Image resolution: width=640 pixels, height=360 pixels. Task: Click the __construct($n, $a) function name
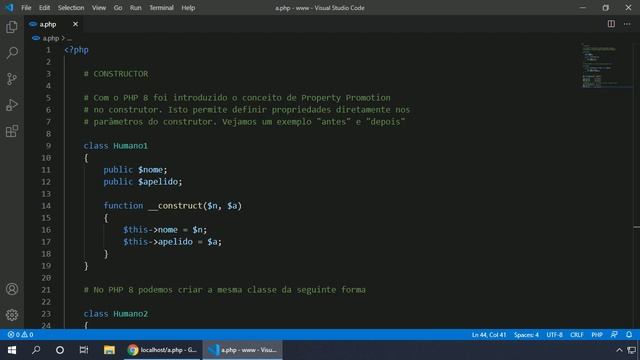[x=195, y=206]
